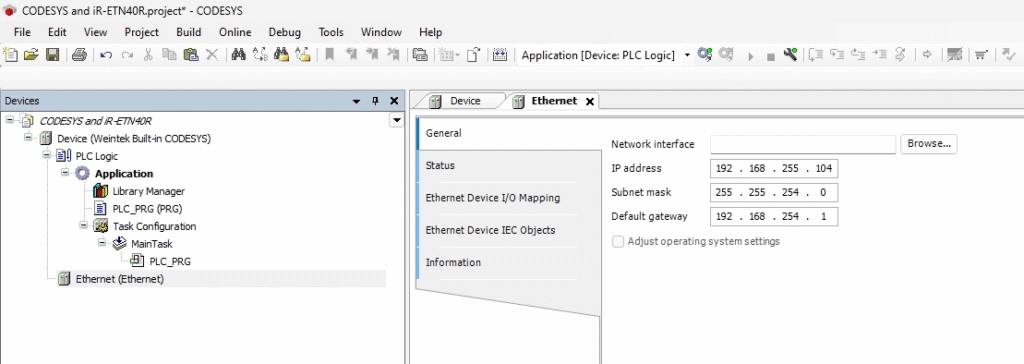Click the Redo toolbar arrow
Image resolution: width=1024 pixels, height=364 pixels.
coord(127,56)
